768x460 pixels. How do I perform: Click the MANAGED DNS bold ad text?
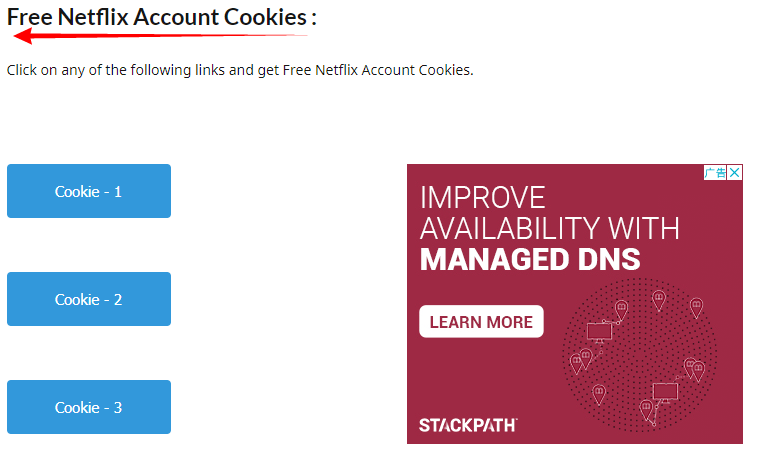click(x=530, y=260)
